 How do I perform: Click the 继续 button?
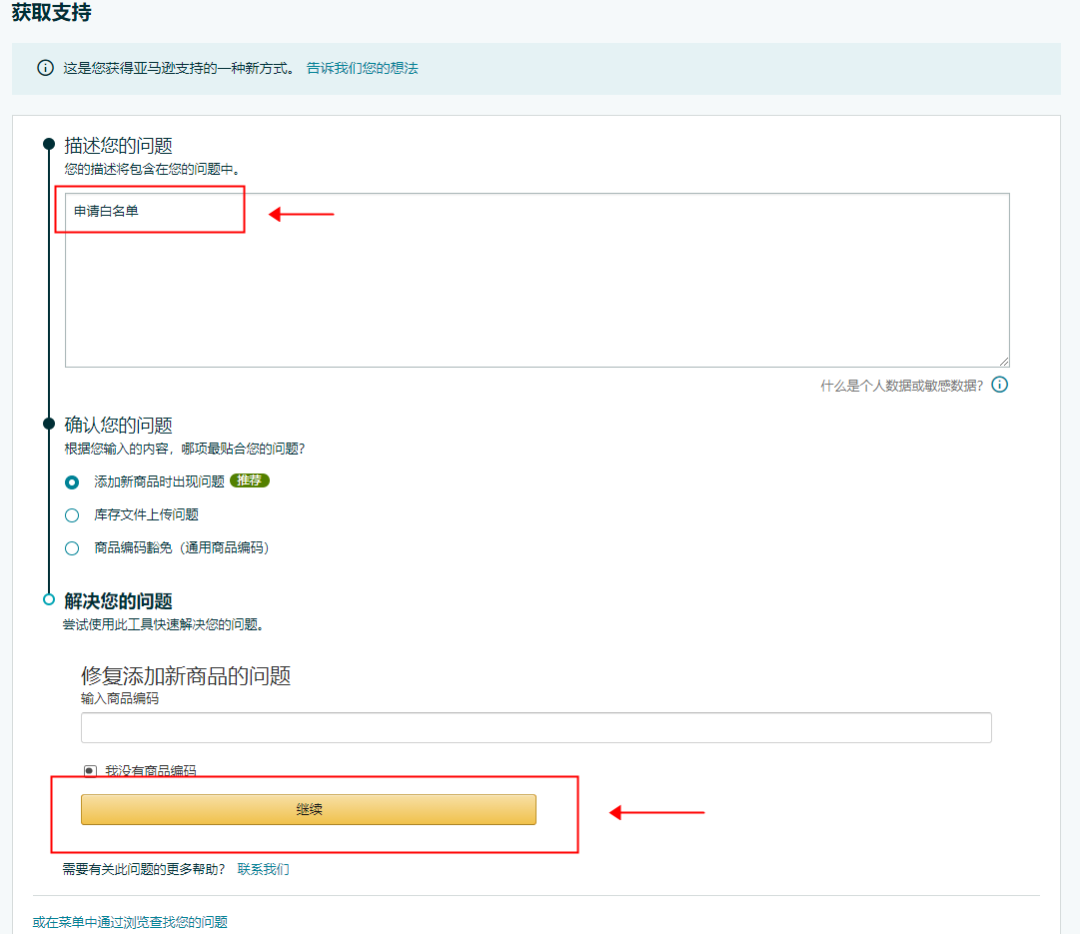click(308, 809)
